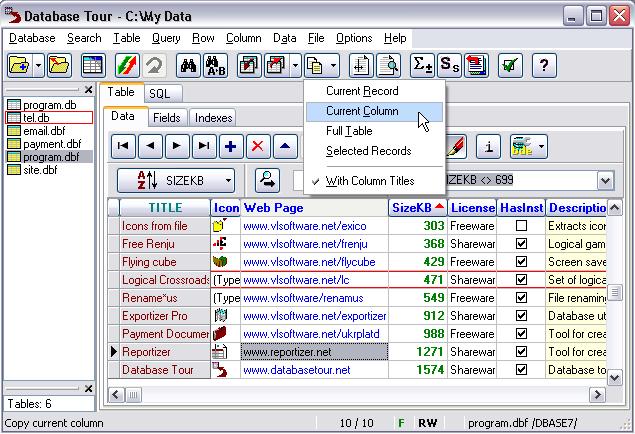Toggle HasInst checkbox for Rename*us

[521, 298]
